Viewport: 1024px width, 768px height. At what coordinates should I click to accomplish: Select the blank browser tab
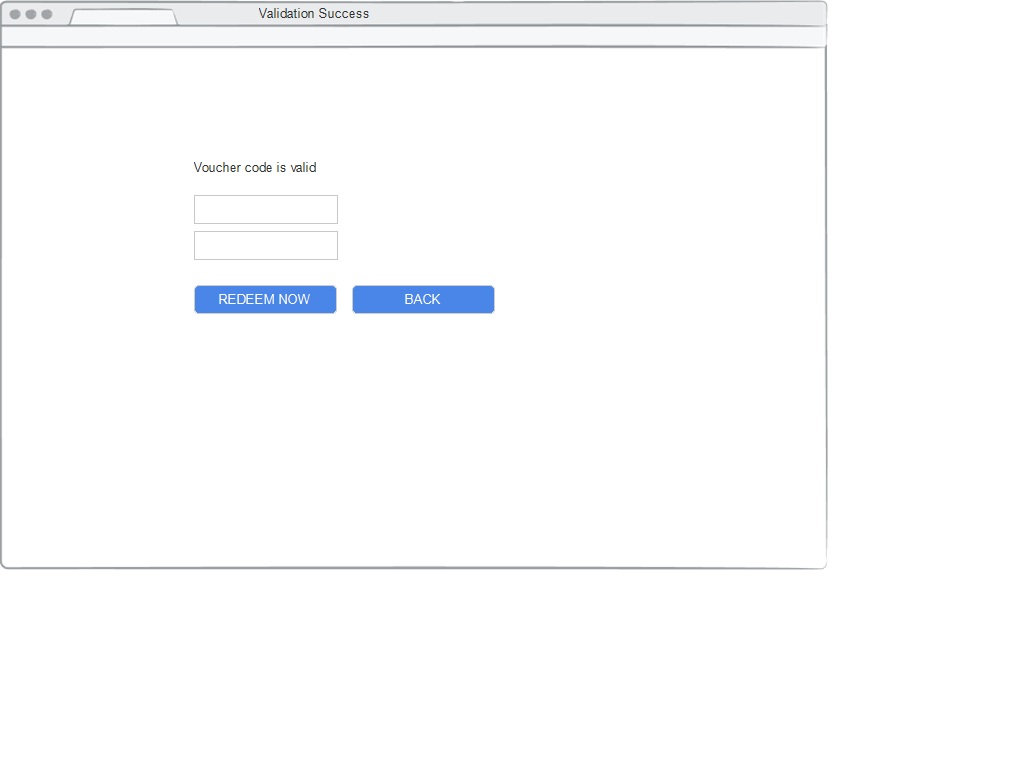[123, 17]
